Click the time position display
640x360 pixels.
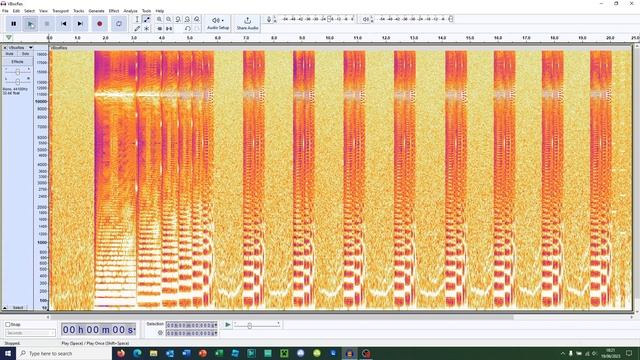tap(98, 329)
